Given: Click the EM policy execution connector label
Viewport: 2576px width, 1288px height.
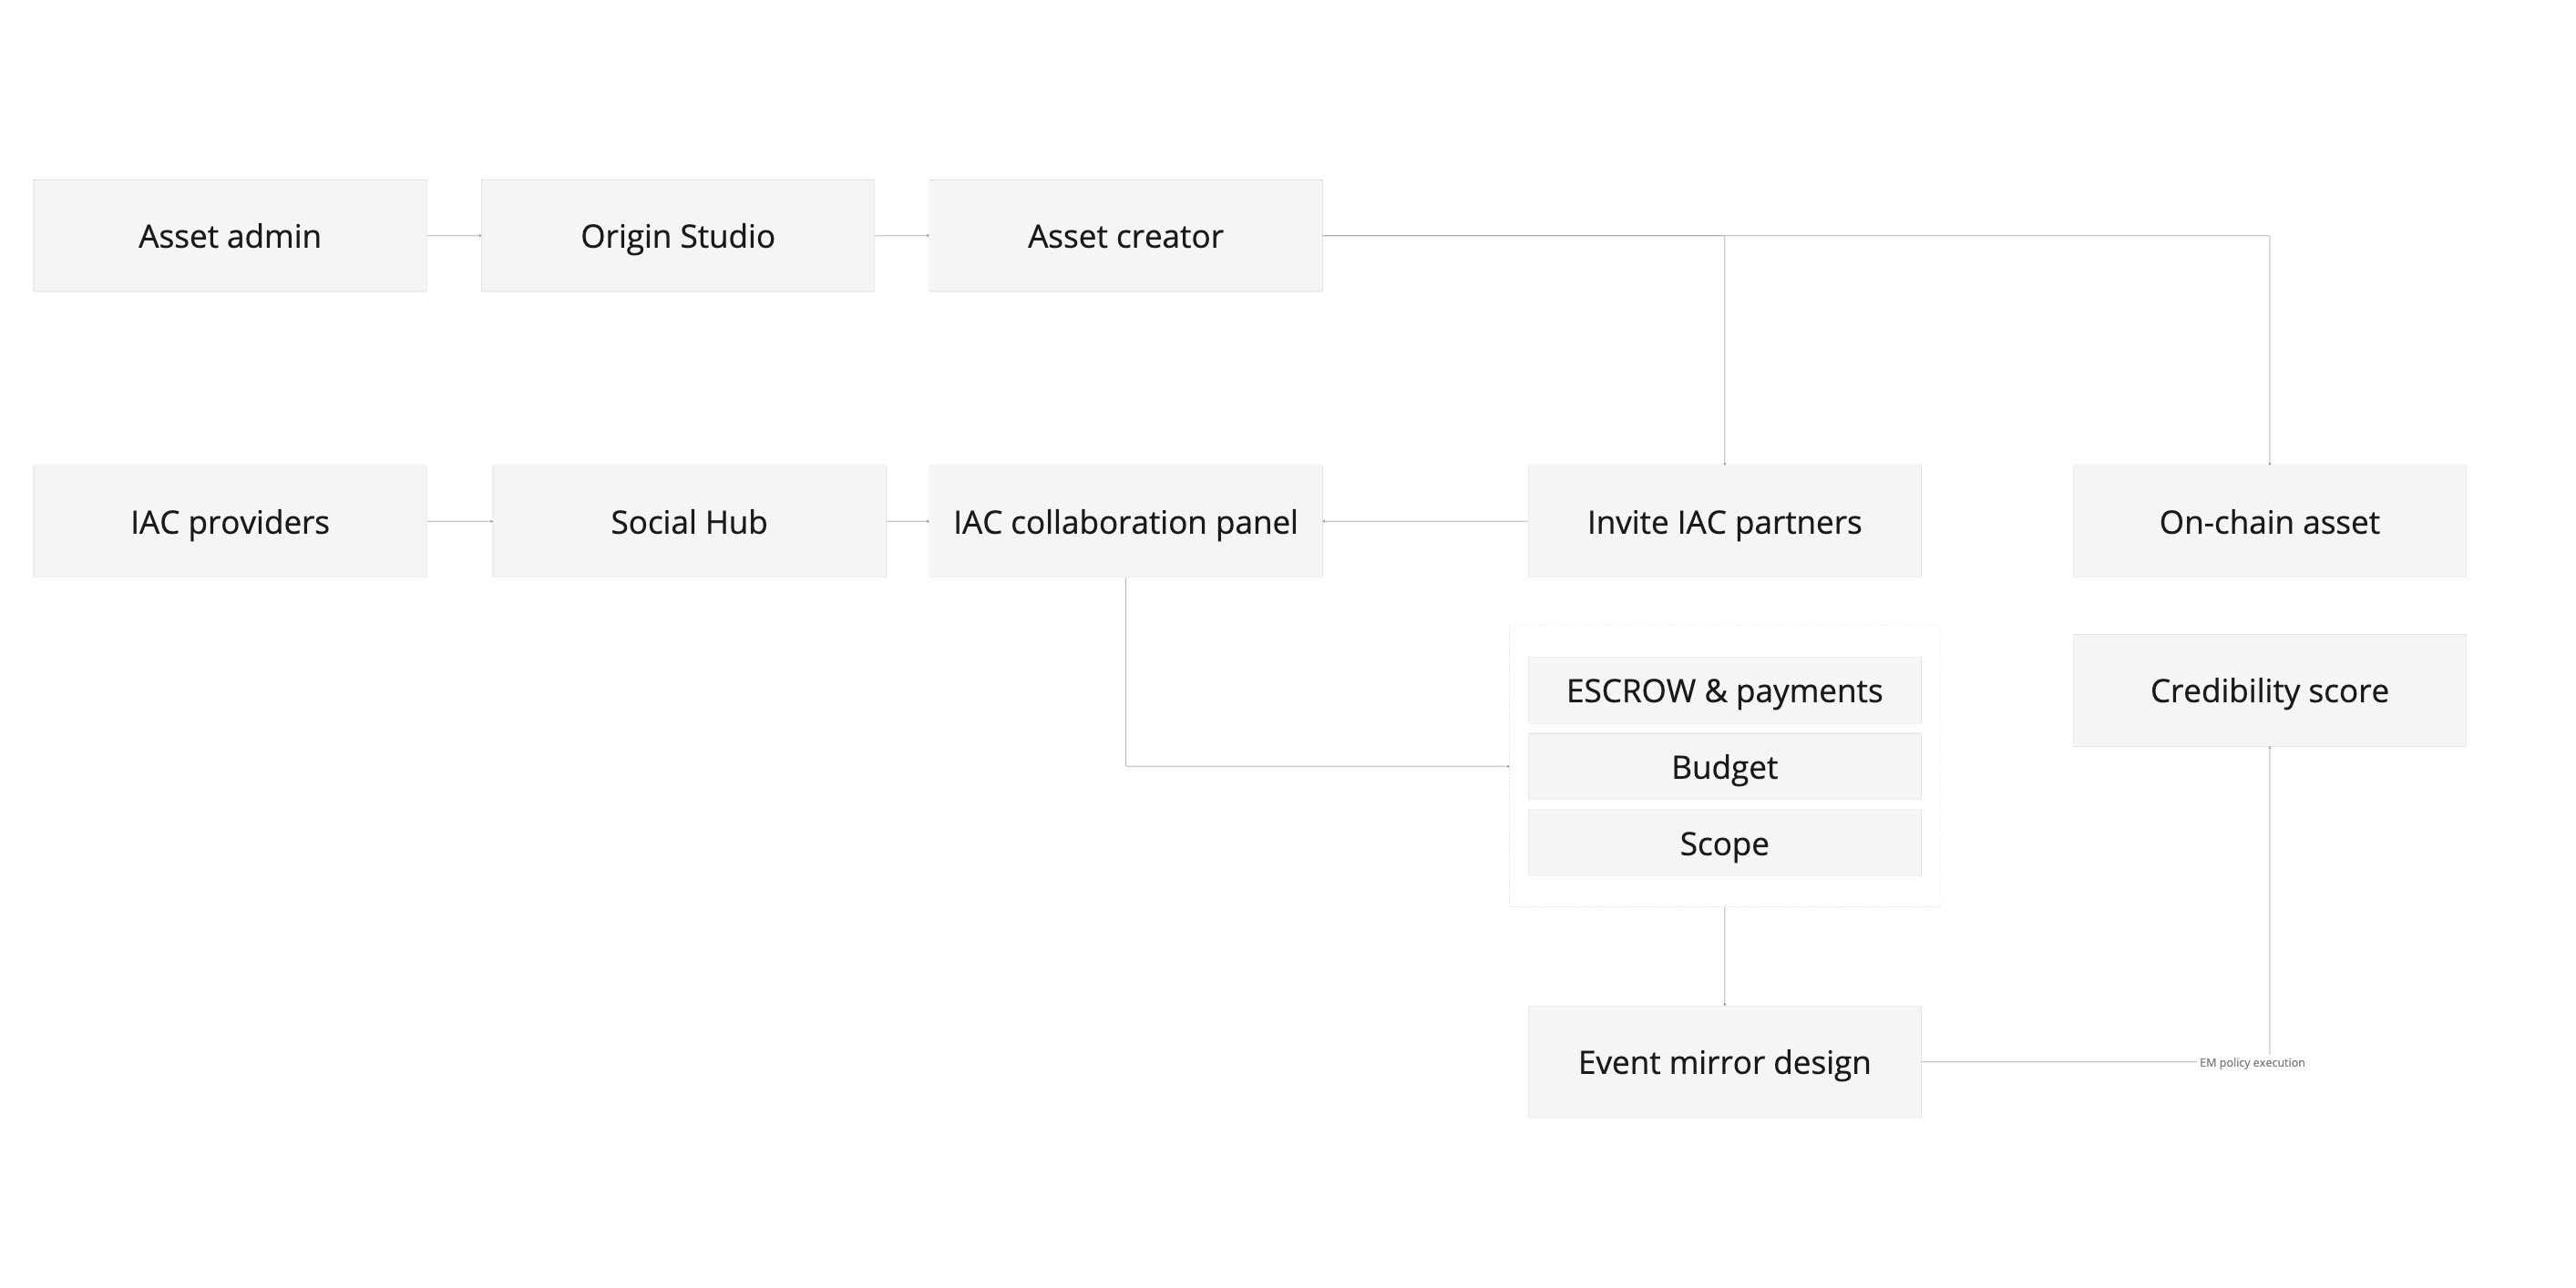Looking at the screenshot, I should (x=2252, y=1063).
